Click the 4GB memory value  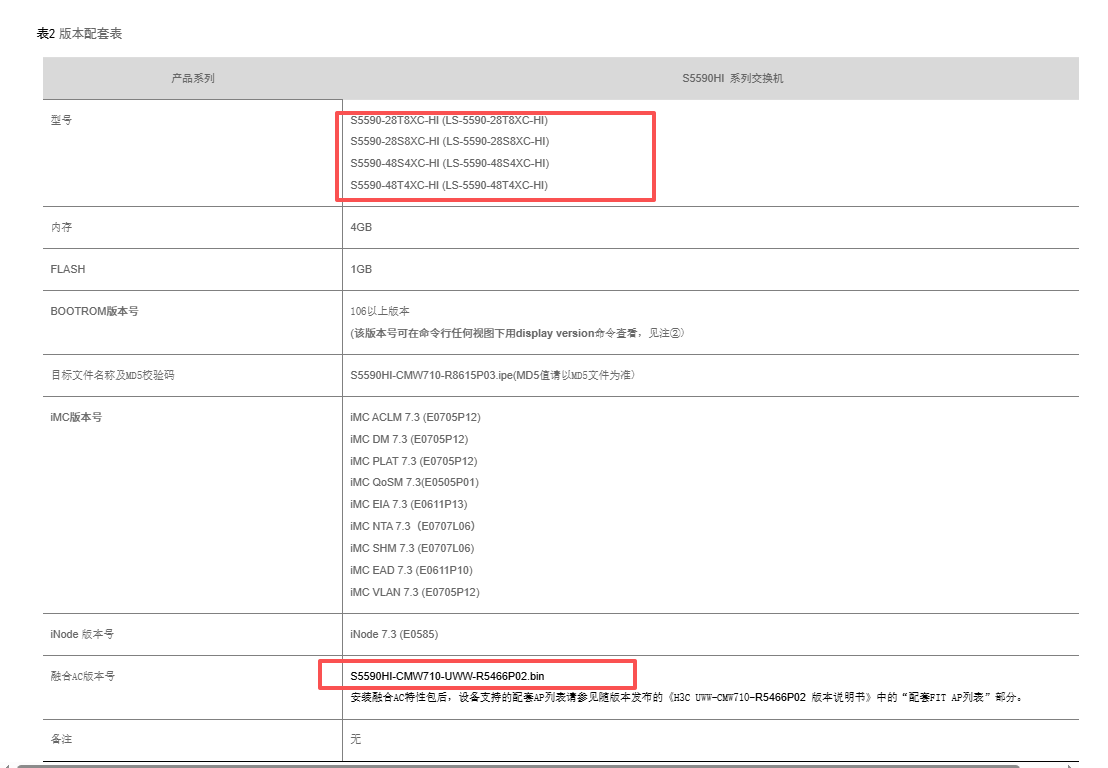click(x=361, y=227)
